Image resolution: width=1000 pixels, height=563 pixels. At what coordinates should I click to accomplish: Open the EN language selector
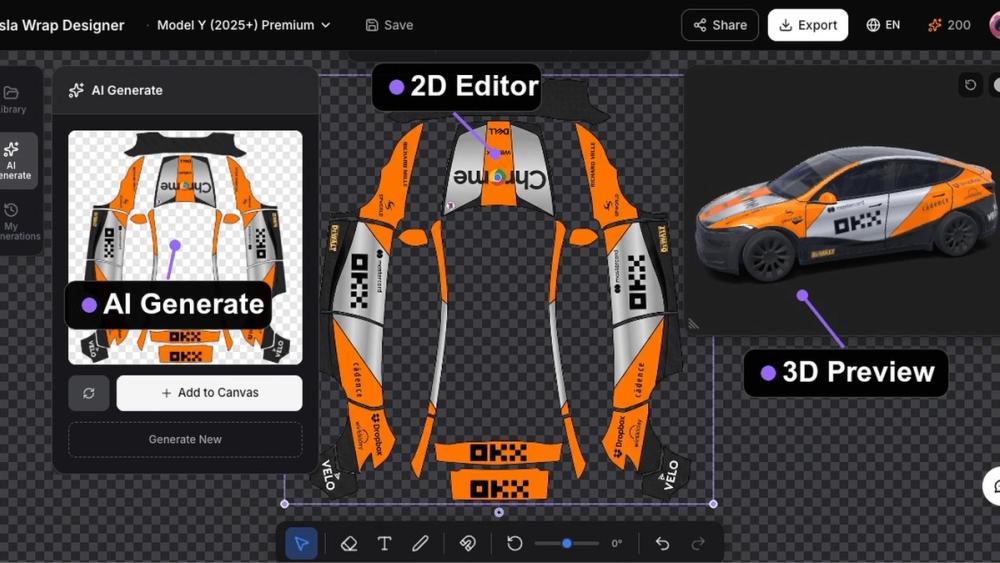[883, 25]
